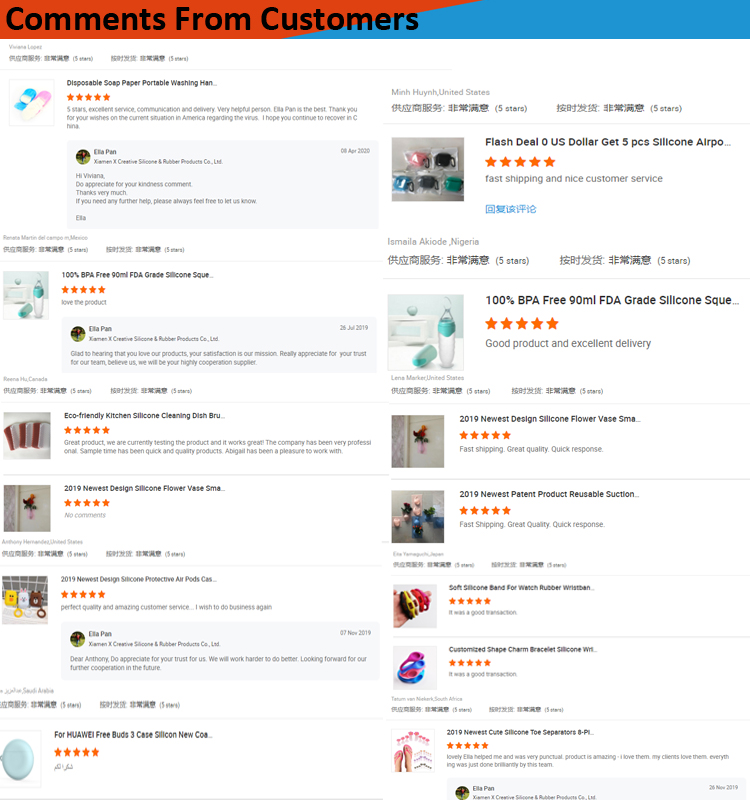Open the 2019 Newest Patent Product Reusable Suction title

tap(549, 494)
